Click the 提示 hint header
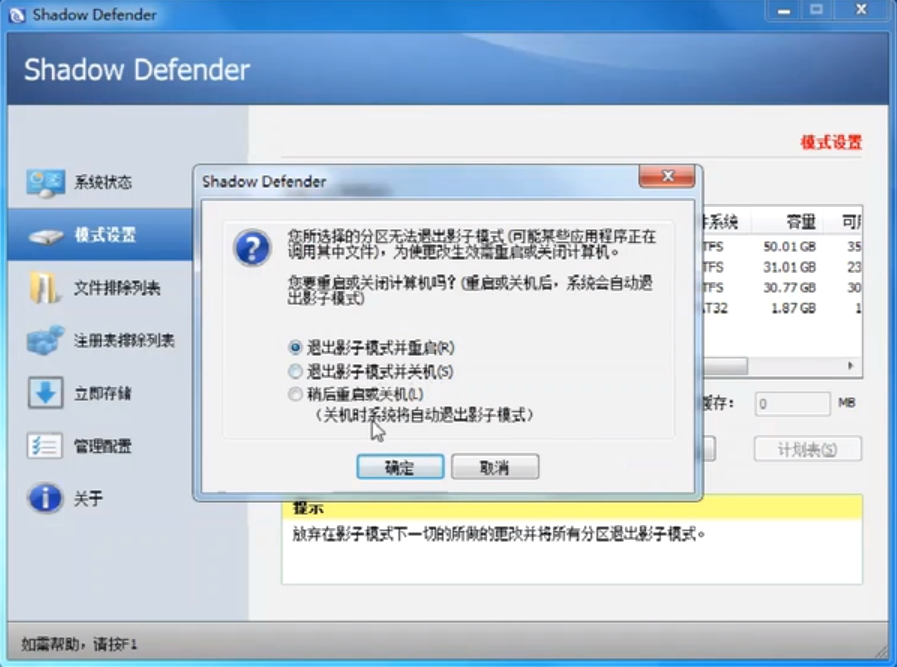This screenshot has height=667, width=897. click(309, 508)
